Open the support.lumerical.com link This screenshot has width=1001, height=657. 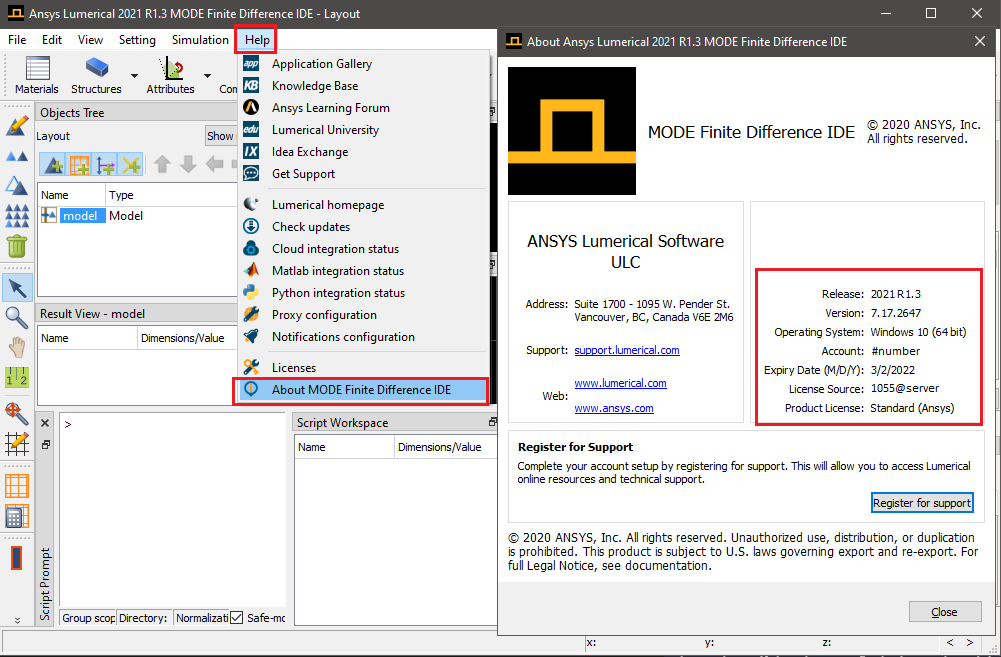pyautogui.click(x=627, y=350)
